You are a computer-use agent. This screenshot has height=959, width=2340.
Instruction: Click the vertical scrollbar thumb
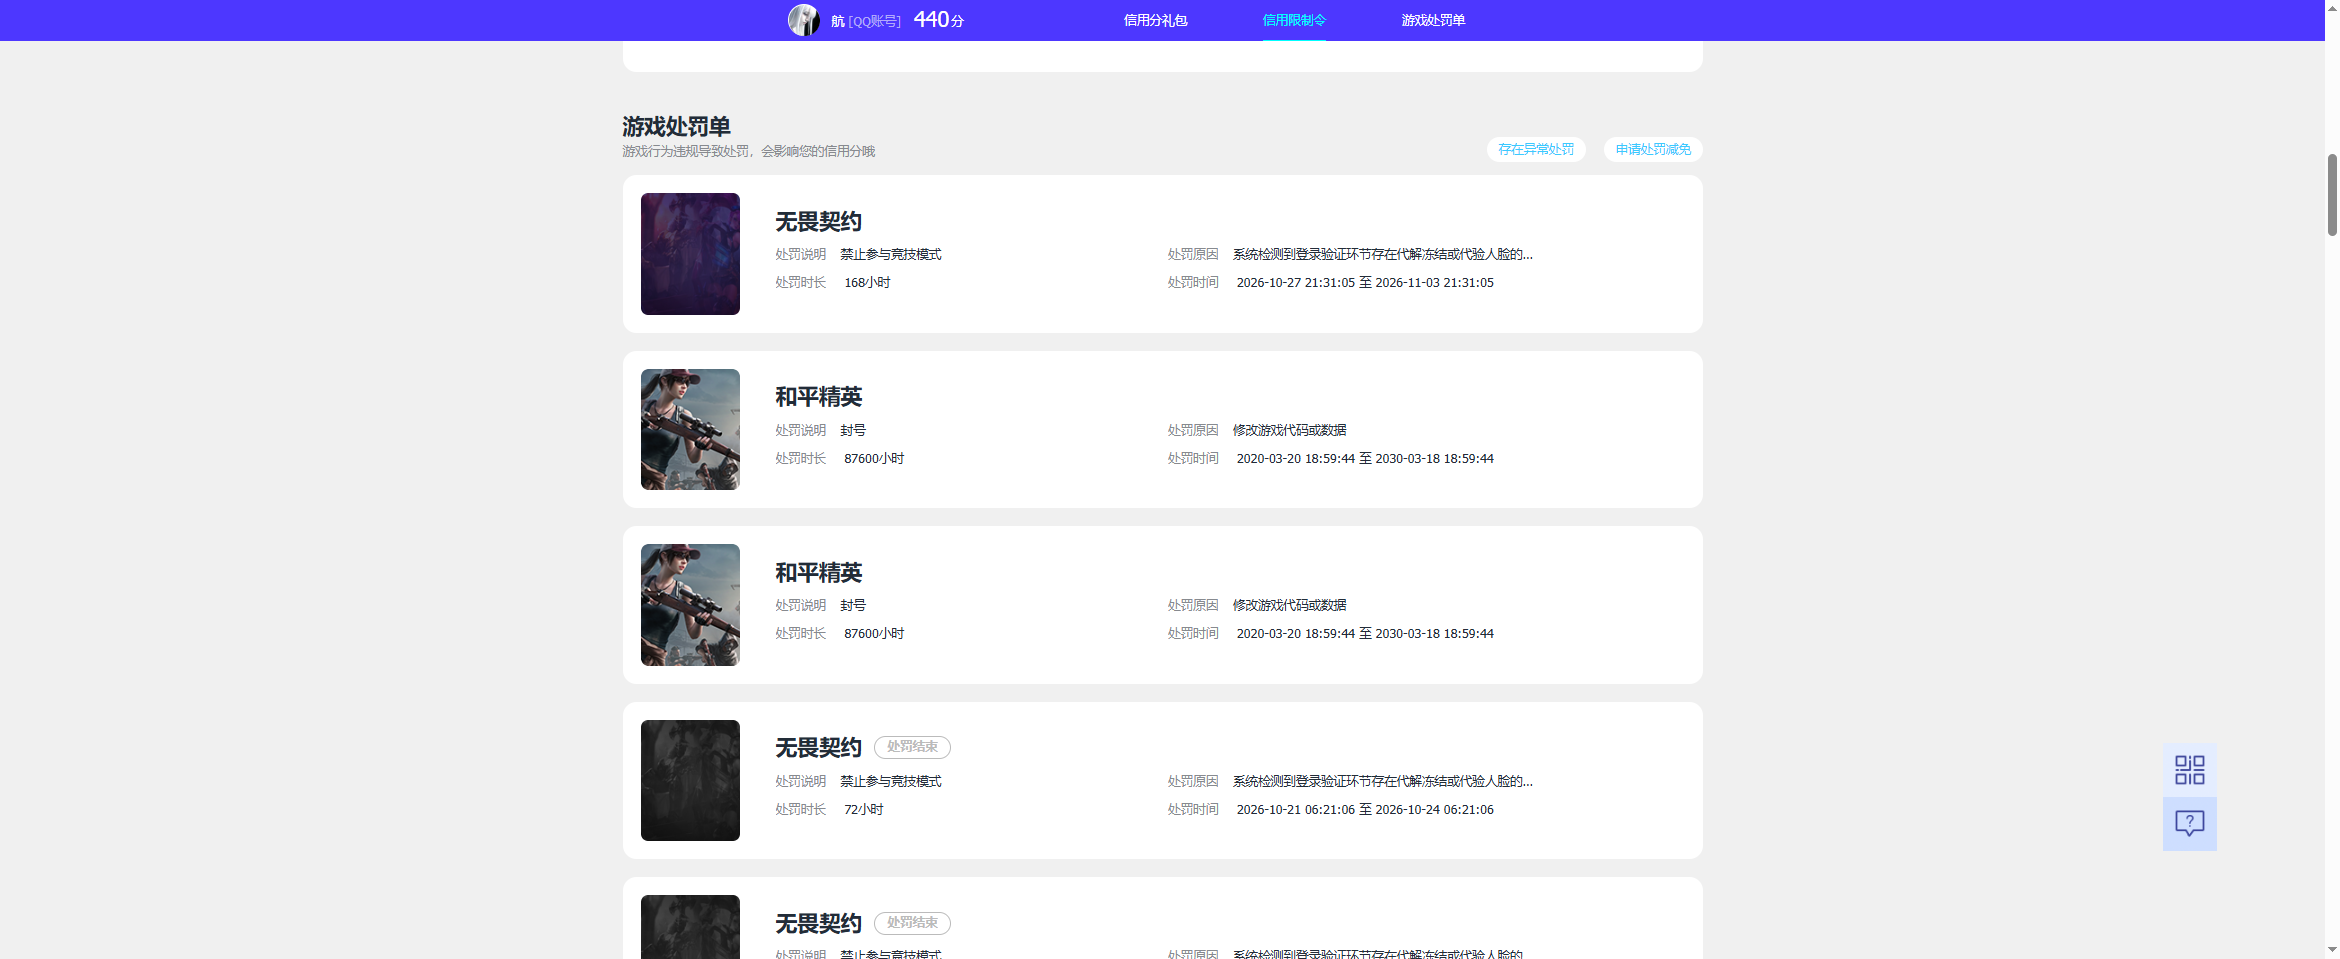(x=2332, y=195)
